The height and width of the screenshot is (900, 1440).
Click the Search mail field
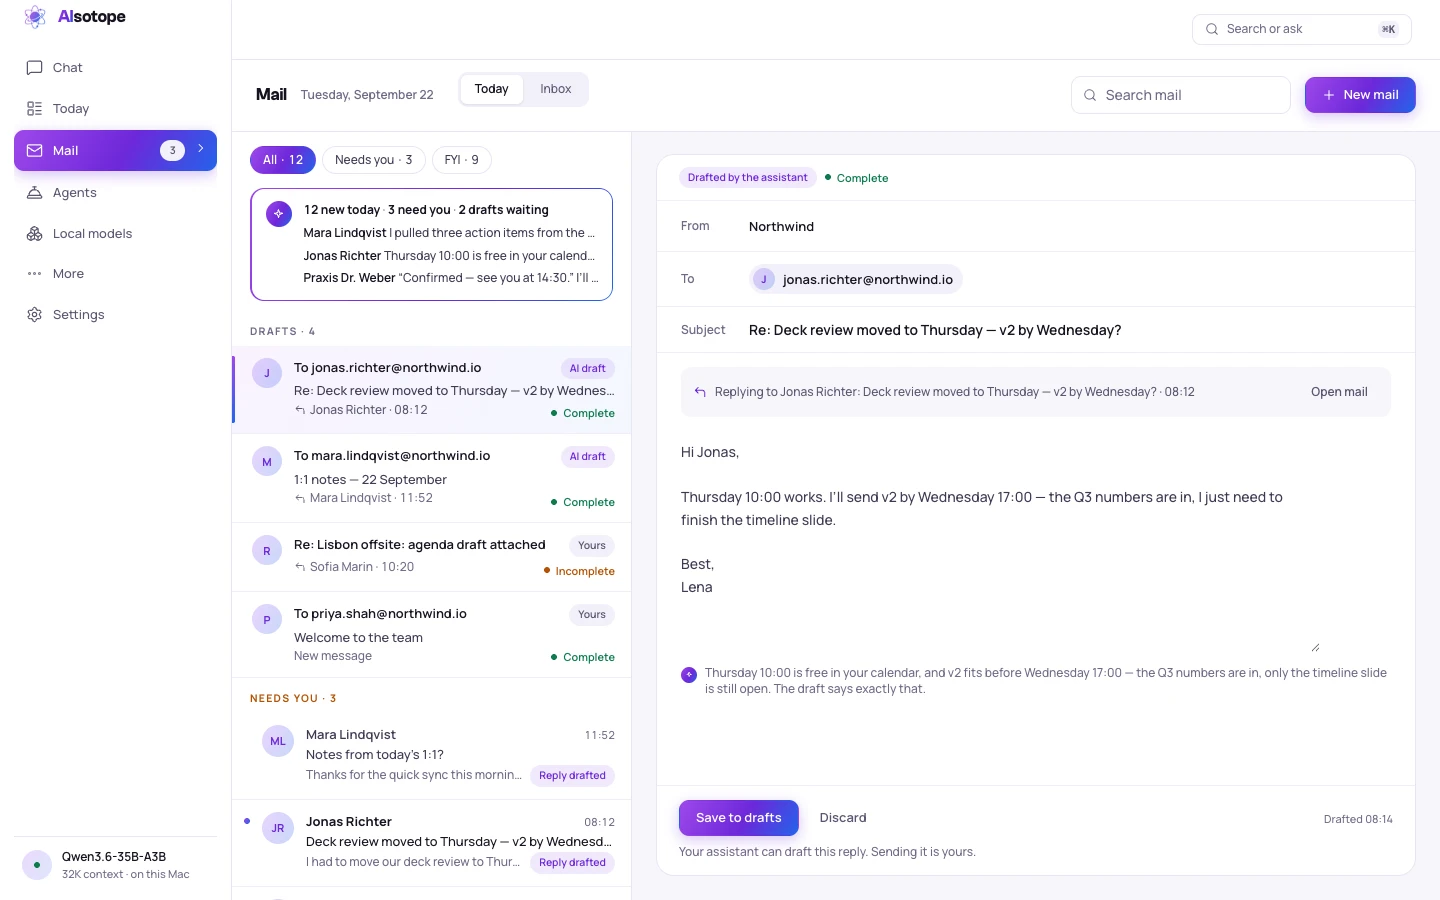click(1181, 95)
